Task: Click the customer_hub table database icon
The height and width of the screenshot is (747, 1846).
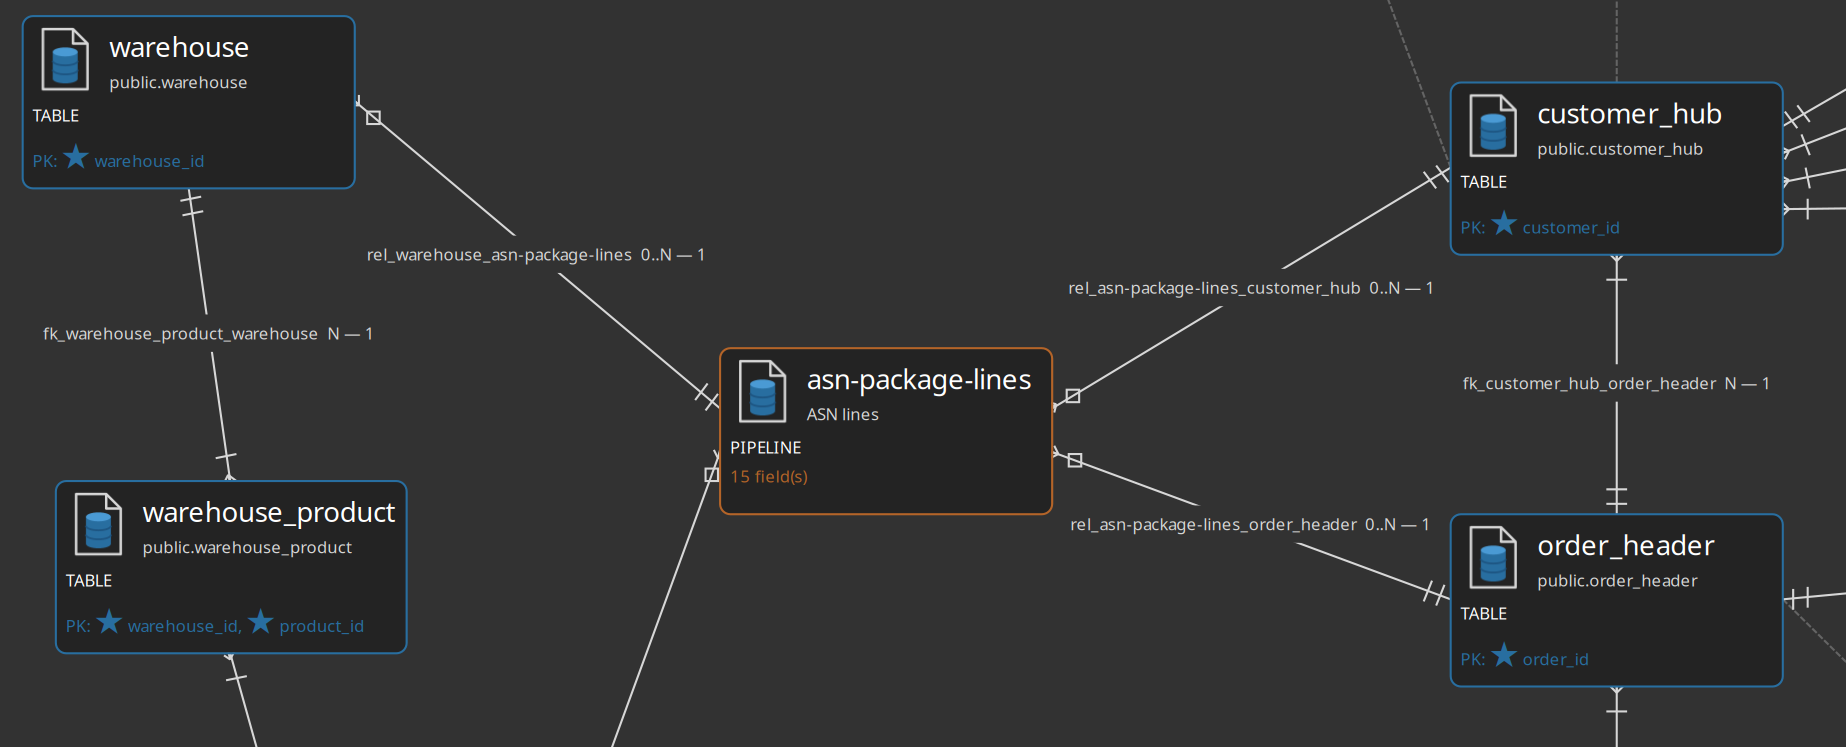Action: pos(1493,125)
